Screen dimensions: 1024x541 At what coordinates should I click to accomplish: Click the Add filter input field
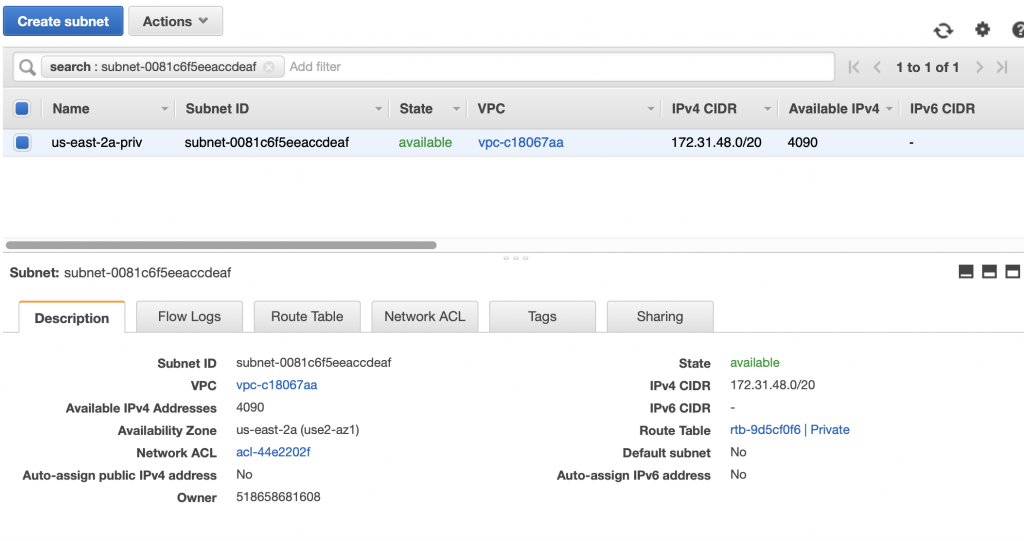pos(559,67)
